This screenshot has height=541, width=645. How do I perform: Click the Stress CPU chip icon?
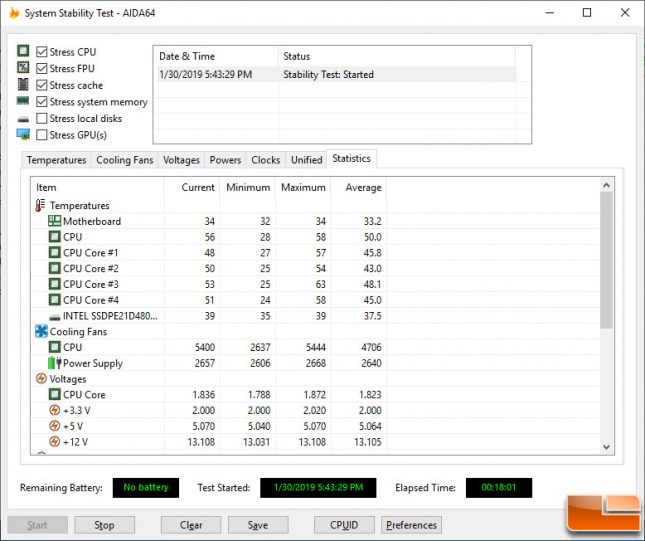coord(23,51)
